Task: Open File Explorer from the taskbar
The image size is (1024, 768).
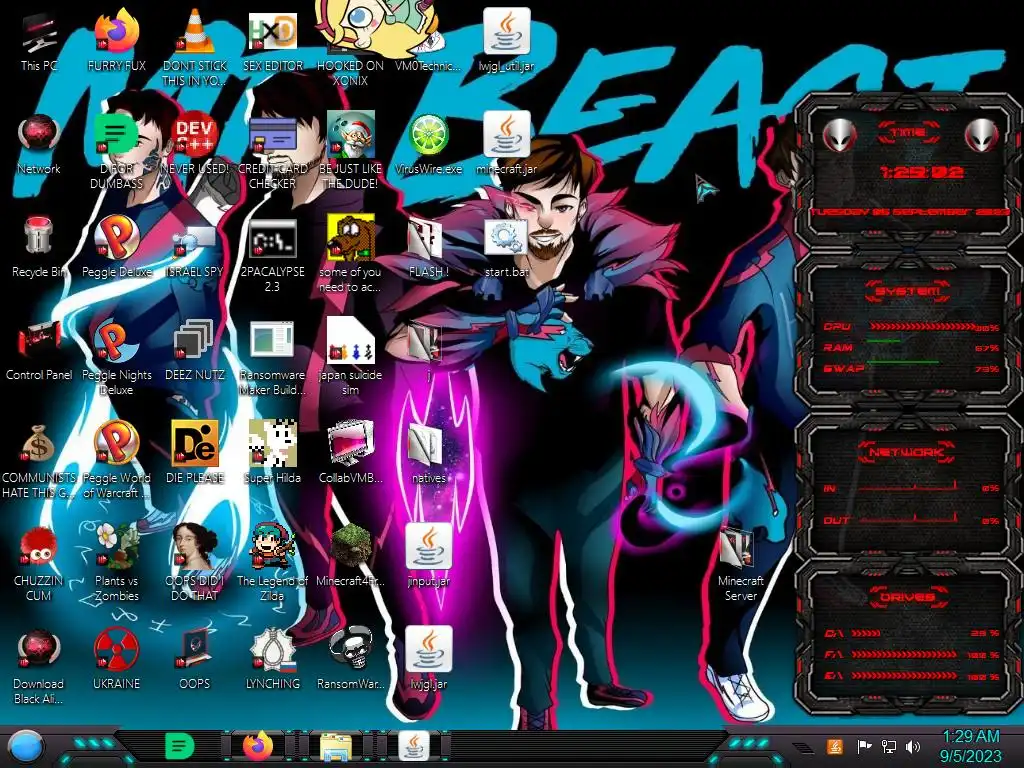Action: tap(336, 746)
